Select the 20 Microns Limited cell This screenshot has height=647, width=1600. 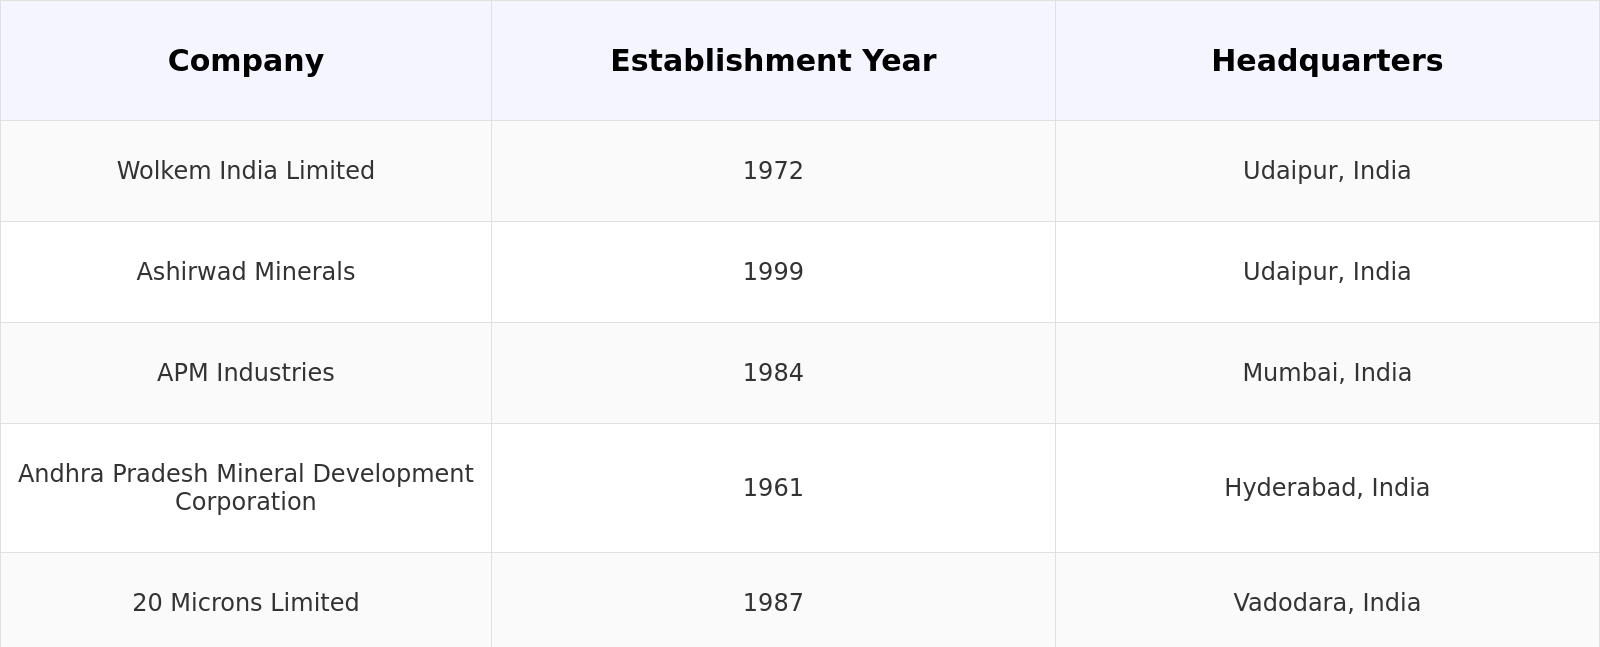[x=246, y=603]
